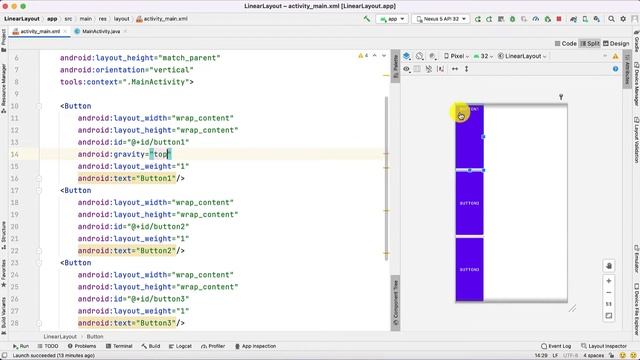This screenshot has height=360, width=640.
Task: Open the app run configuration dropdown
Action: click(392, 19)
